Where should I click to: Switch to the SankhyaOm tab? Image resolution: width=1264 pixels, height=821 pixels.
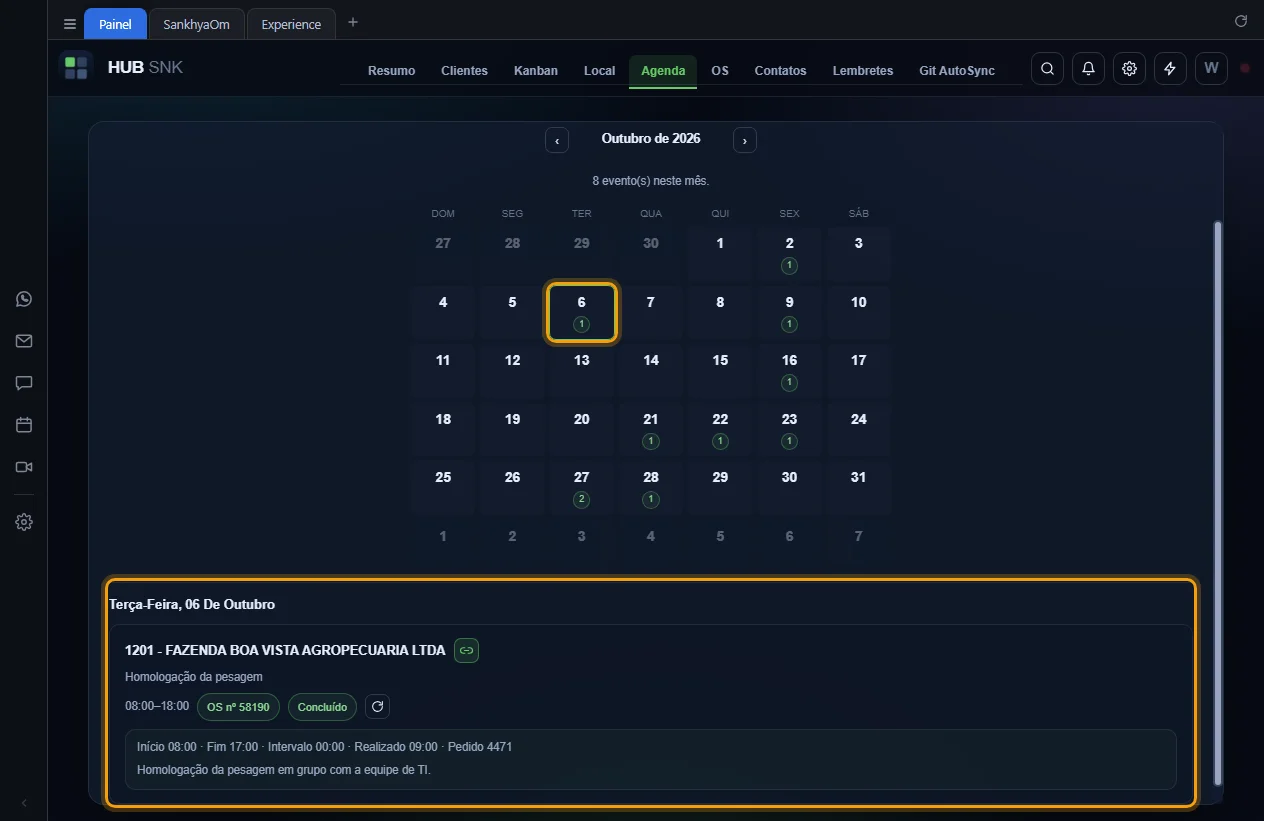pyautogui.click(x=197, y=24)
